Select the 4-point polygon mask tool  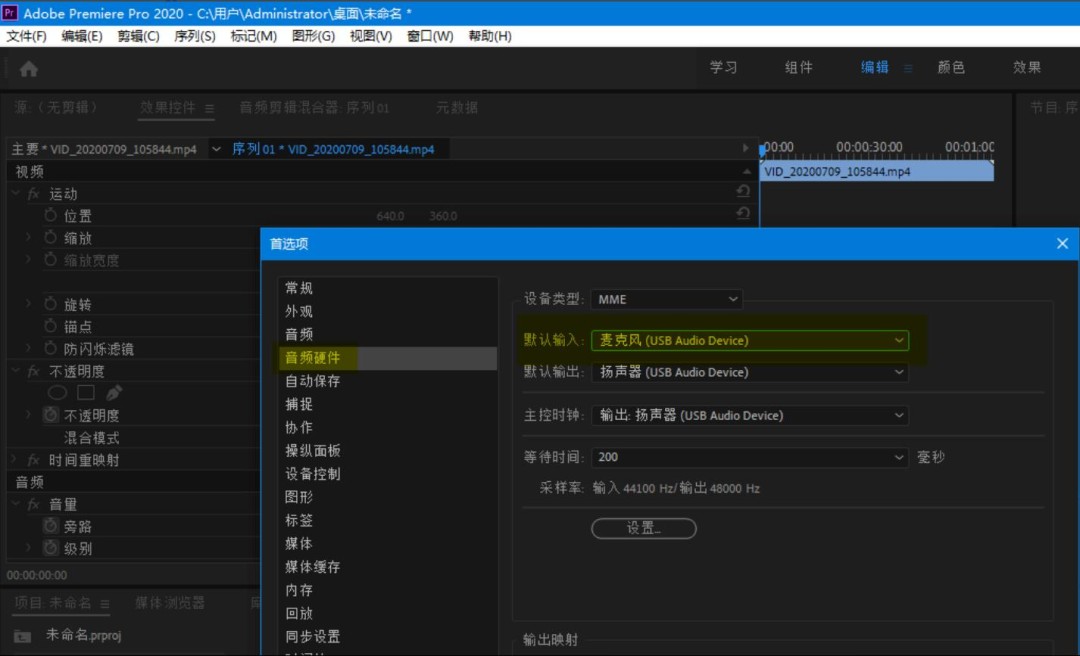tap(84, 392)
